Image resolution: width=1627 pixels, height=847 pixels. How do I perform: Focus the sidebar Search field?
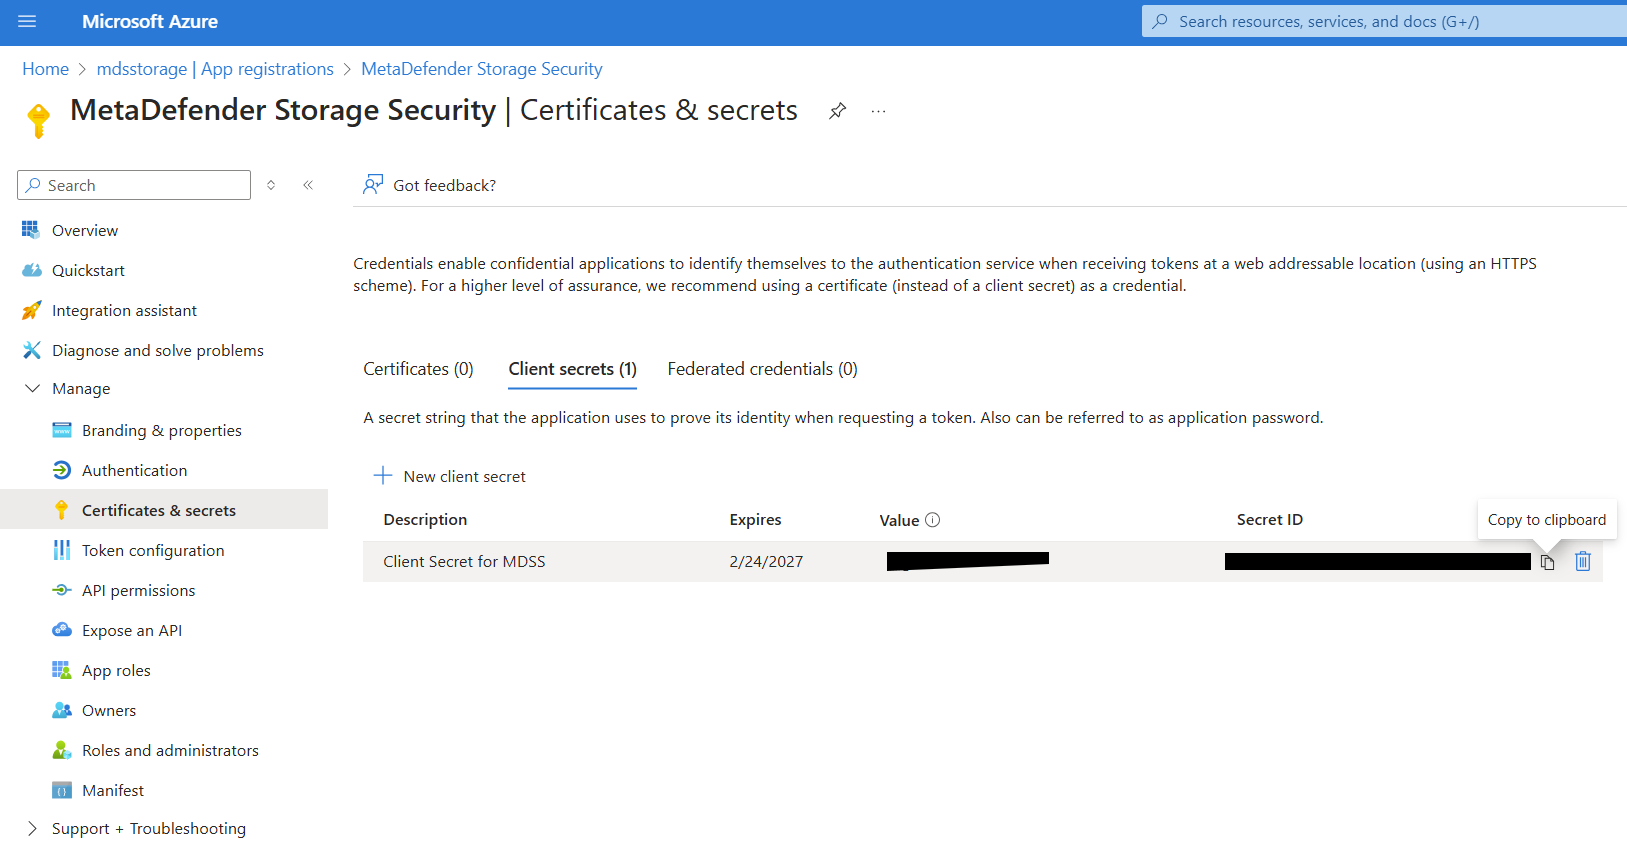134,185
